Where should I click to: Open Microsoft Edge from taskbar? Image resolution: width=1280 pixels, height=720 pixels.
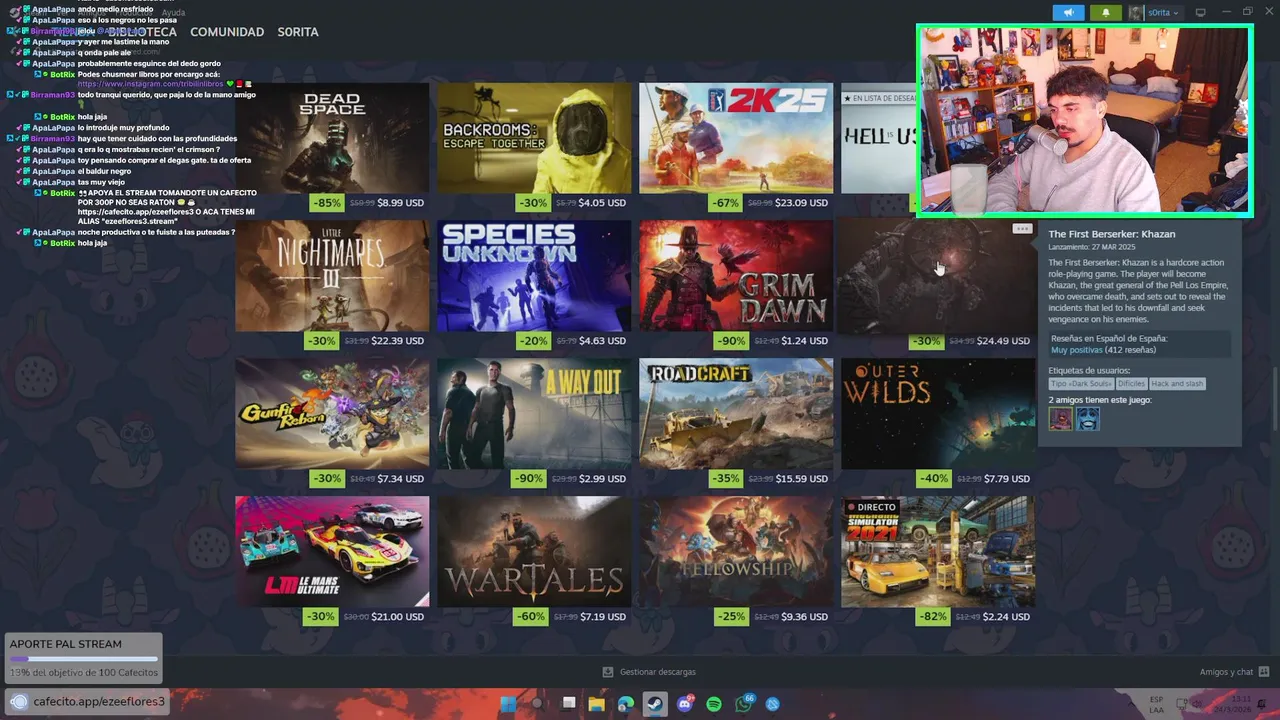(x=626, y=704)
